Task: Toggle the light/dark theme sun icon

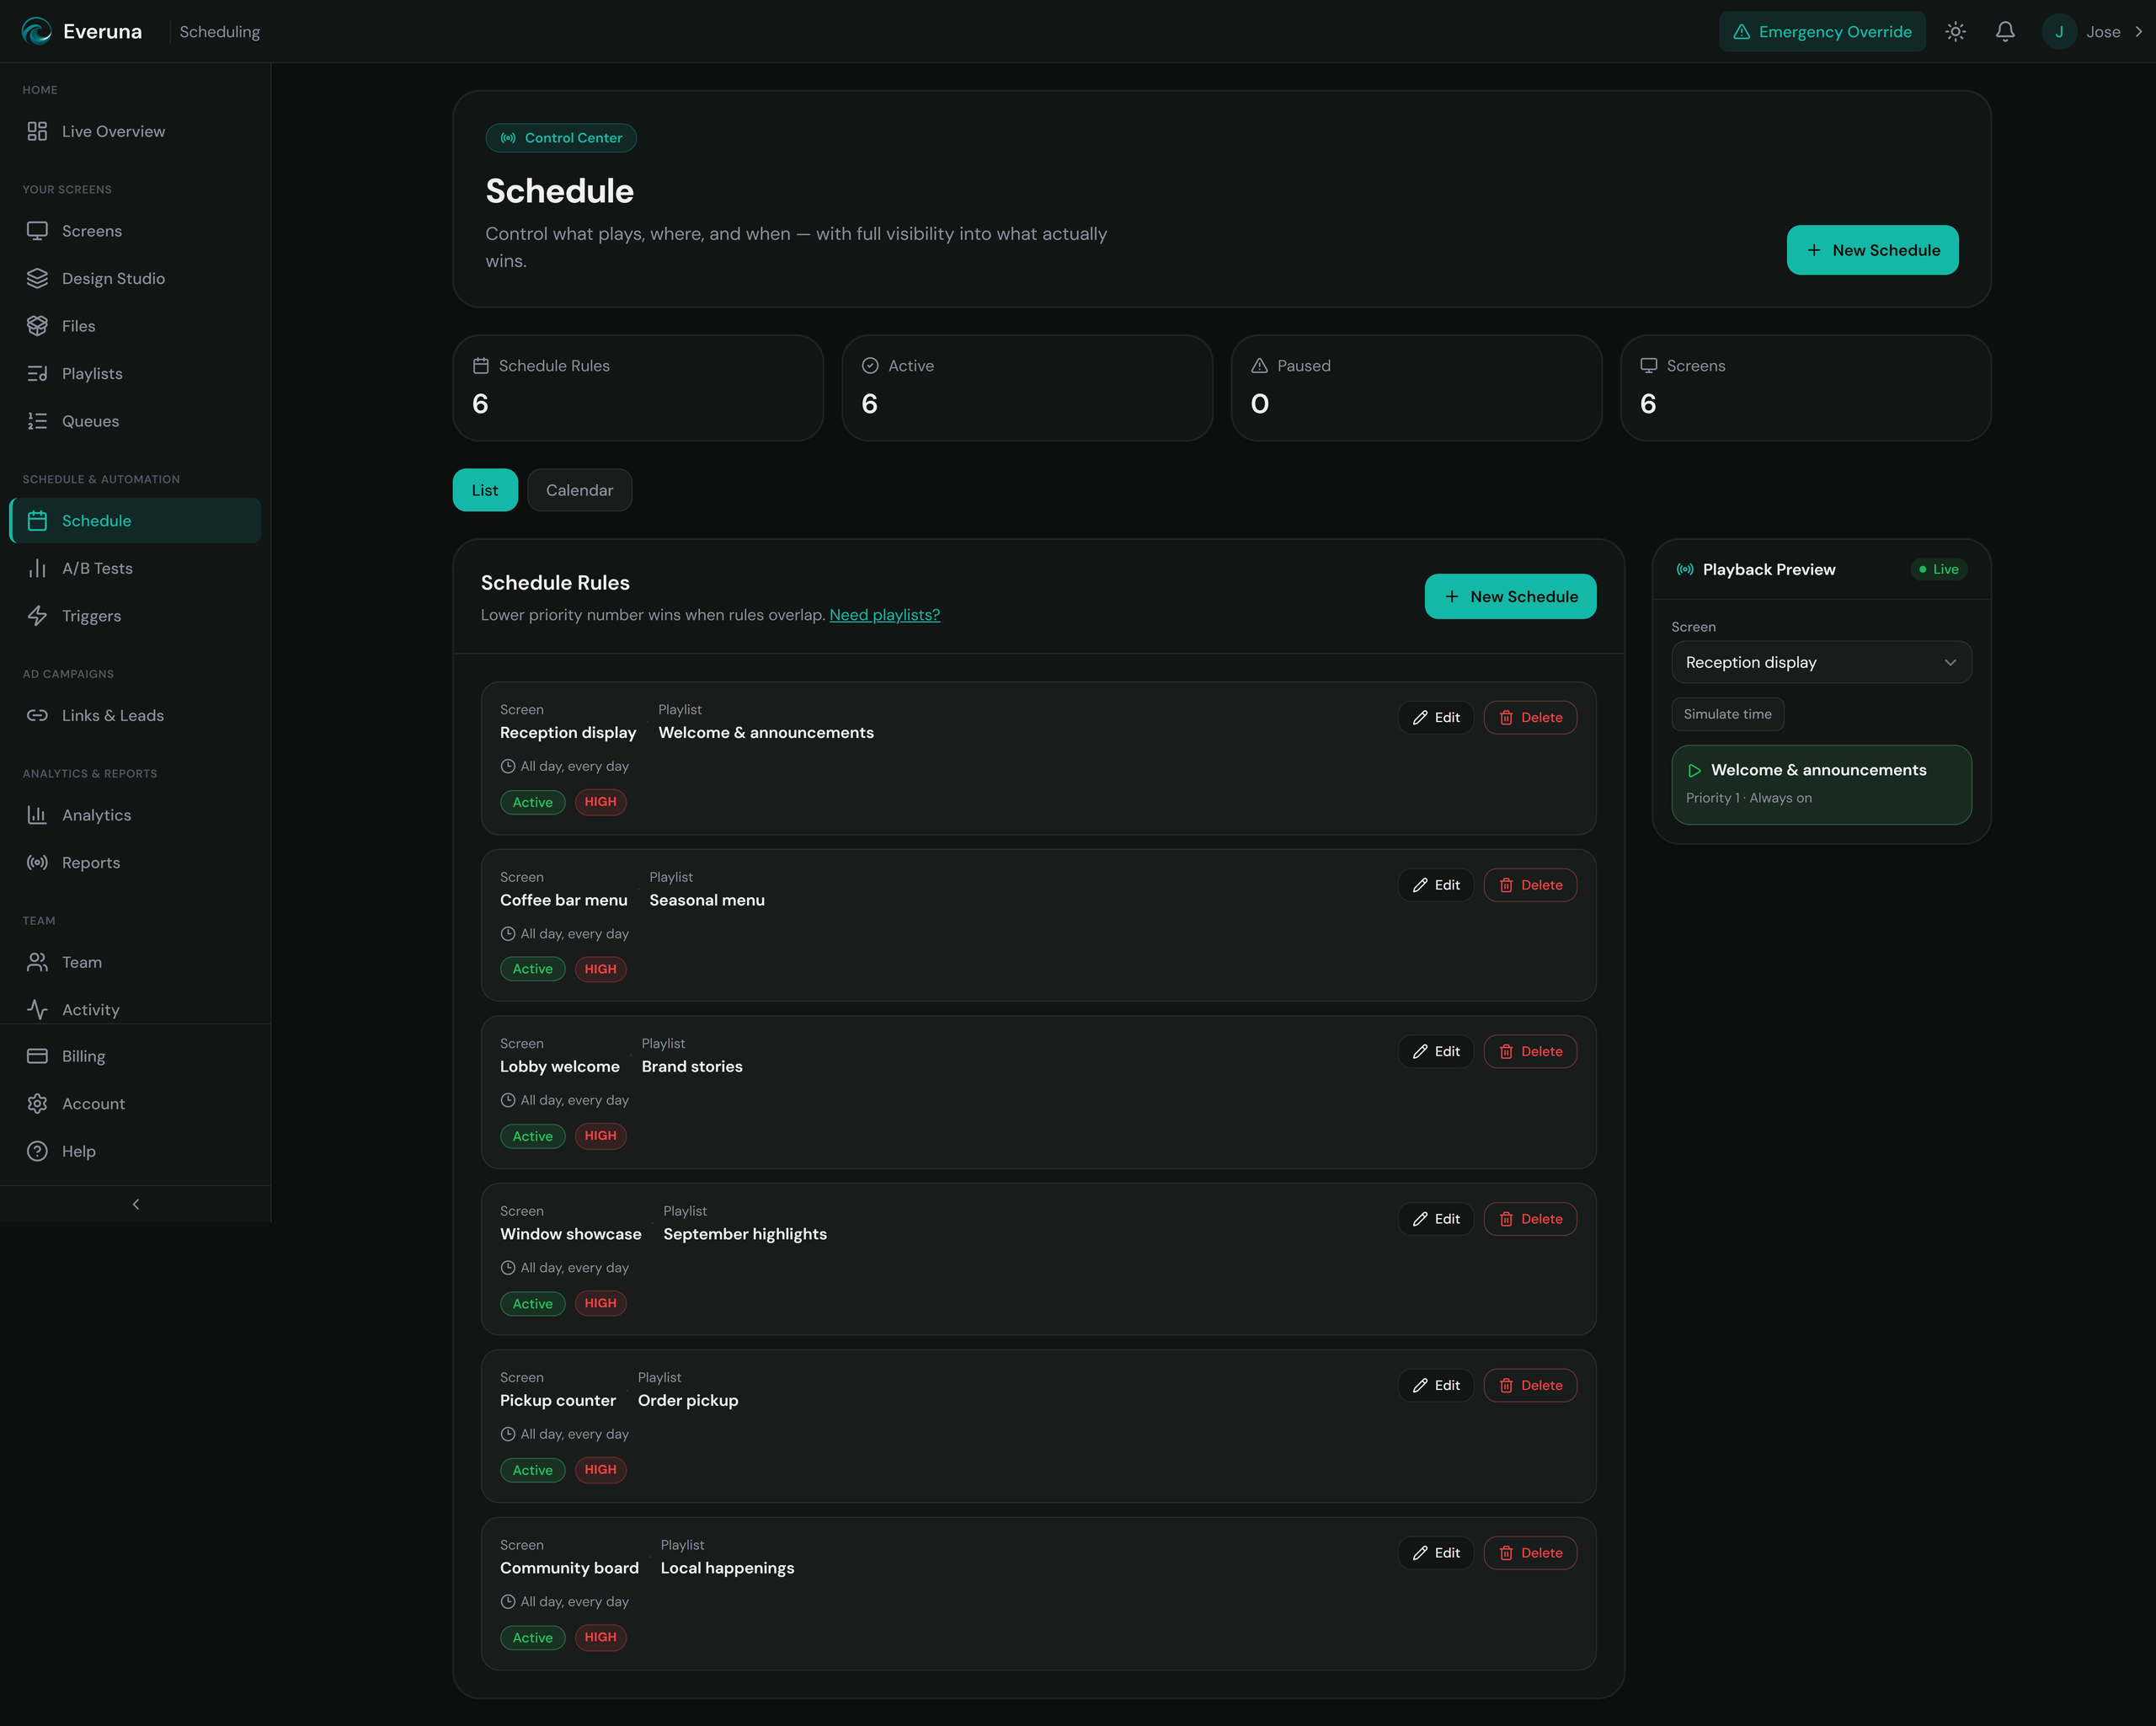Action: 1955,32
